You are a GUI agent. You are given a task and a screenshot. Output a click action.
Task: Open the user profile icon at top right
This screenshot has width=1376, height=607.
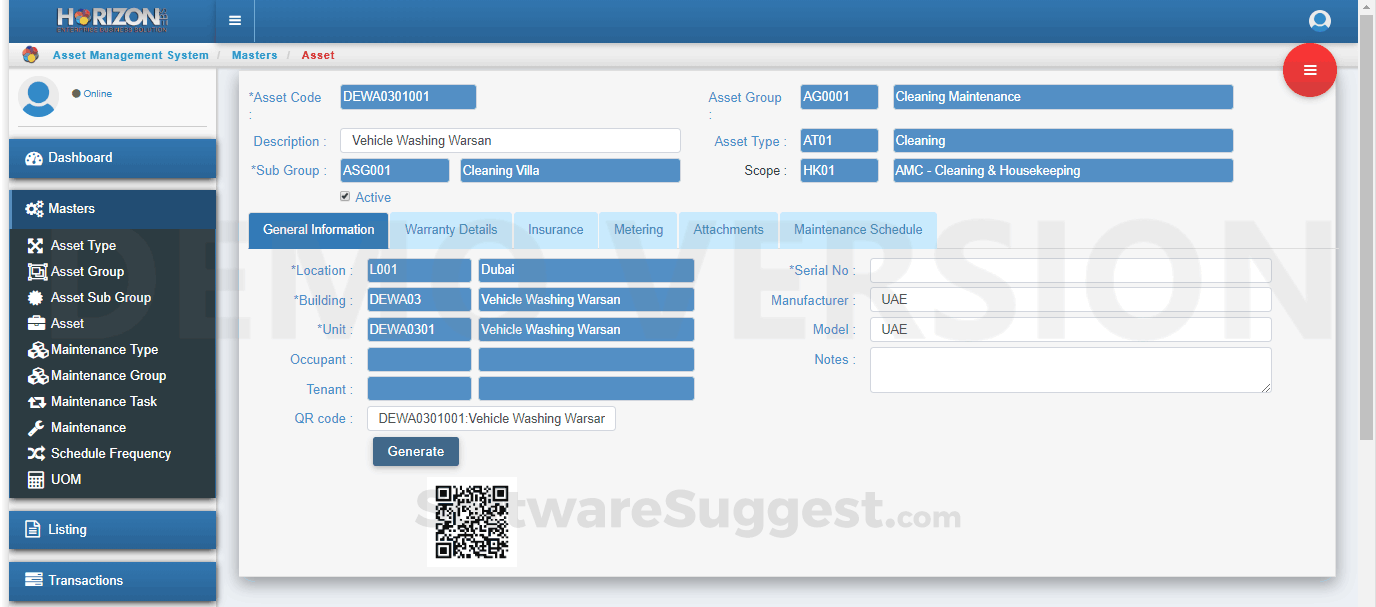point(1320,21)
